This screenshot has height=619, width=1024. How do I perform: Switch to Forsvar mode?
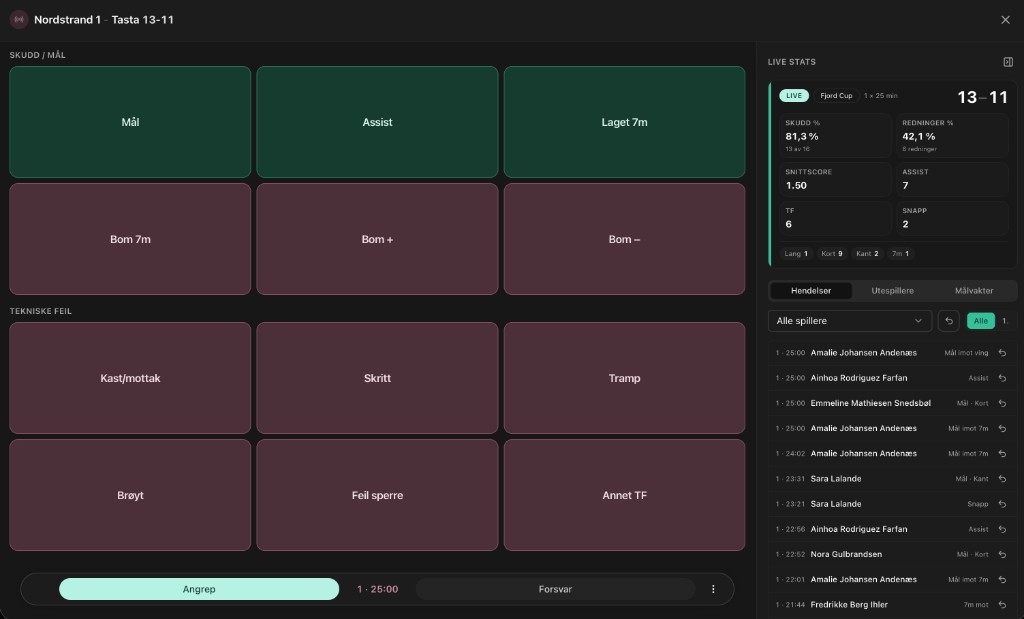[x=555, y=589]
